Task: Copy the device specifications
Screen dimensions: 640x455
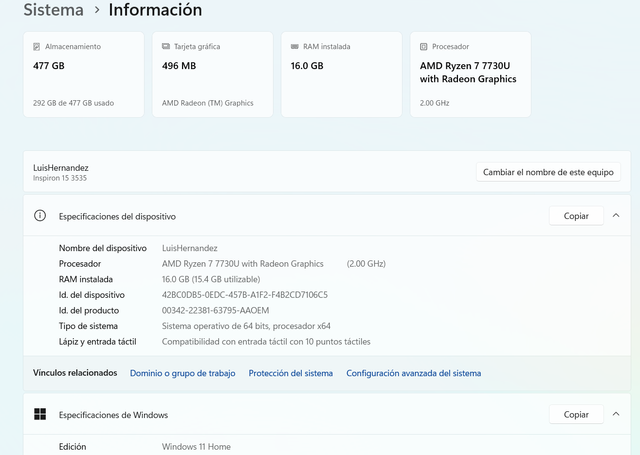Action: pos(576,216)
